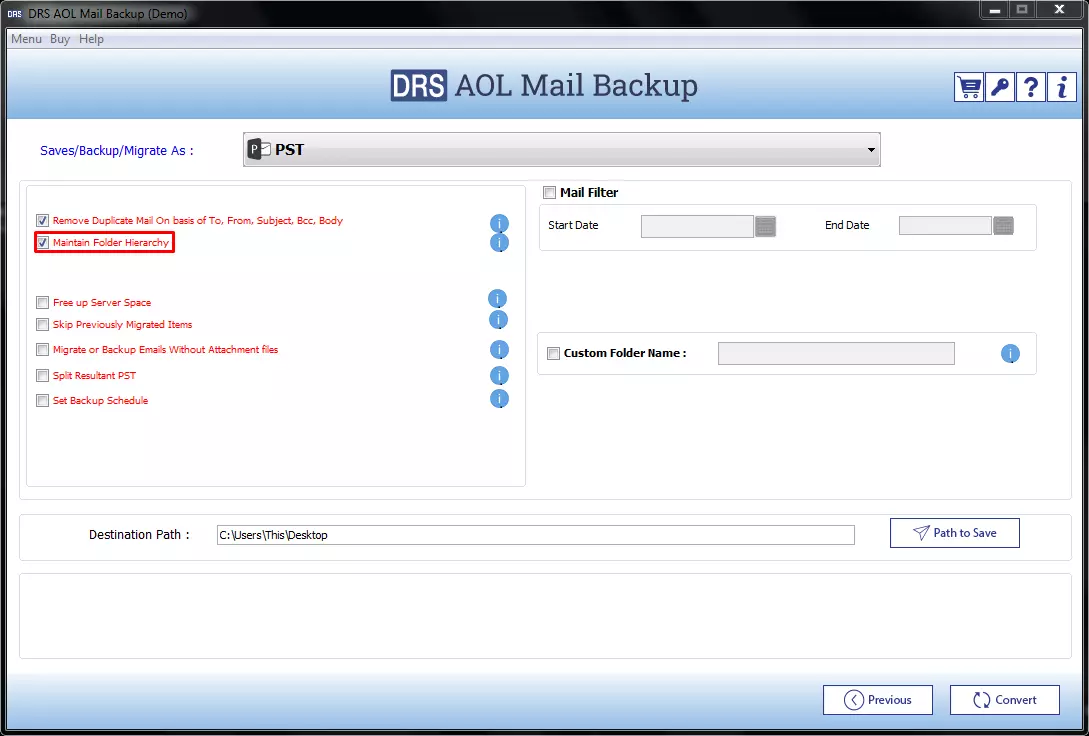
Task: Enable Split Resultant PST option
Action: click(x=43, y=376)
